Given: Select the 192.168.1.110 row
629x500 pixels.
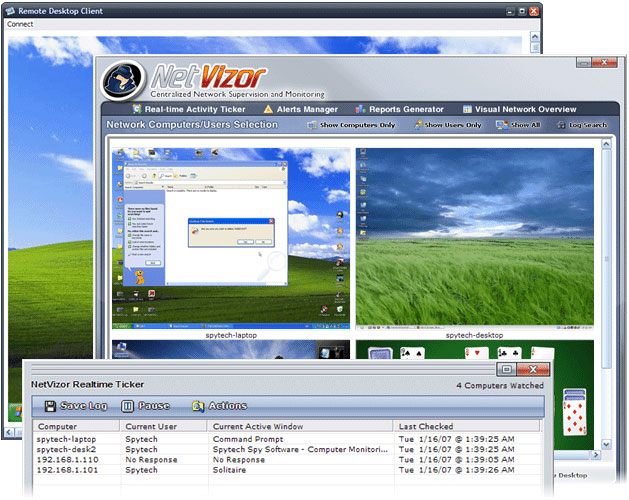Looking at the screenshot, I should [x=287, y=459].
